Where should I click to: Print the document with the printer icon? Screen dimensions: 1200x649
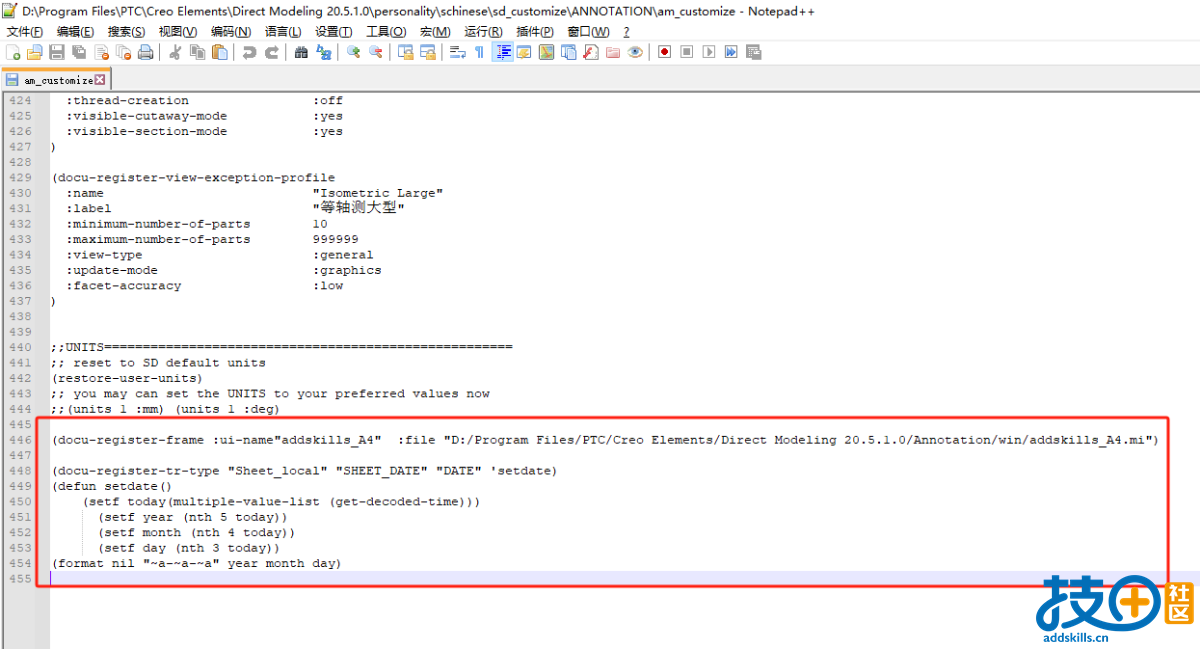point(145,52)
